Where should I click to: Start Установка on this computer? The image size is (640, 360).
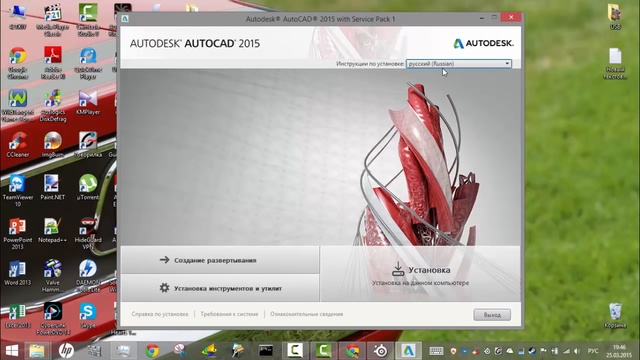pyautogui.click(x=420, y=274)
